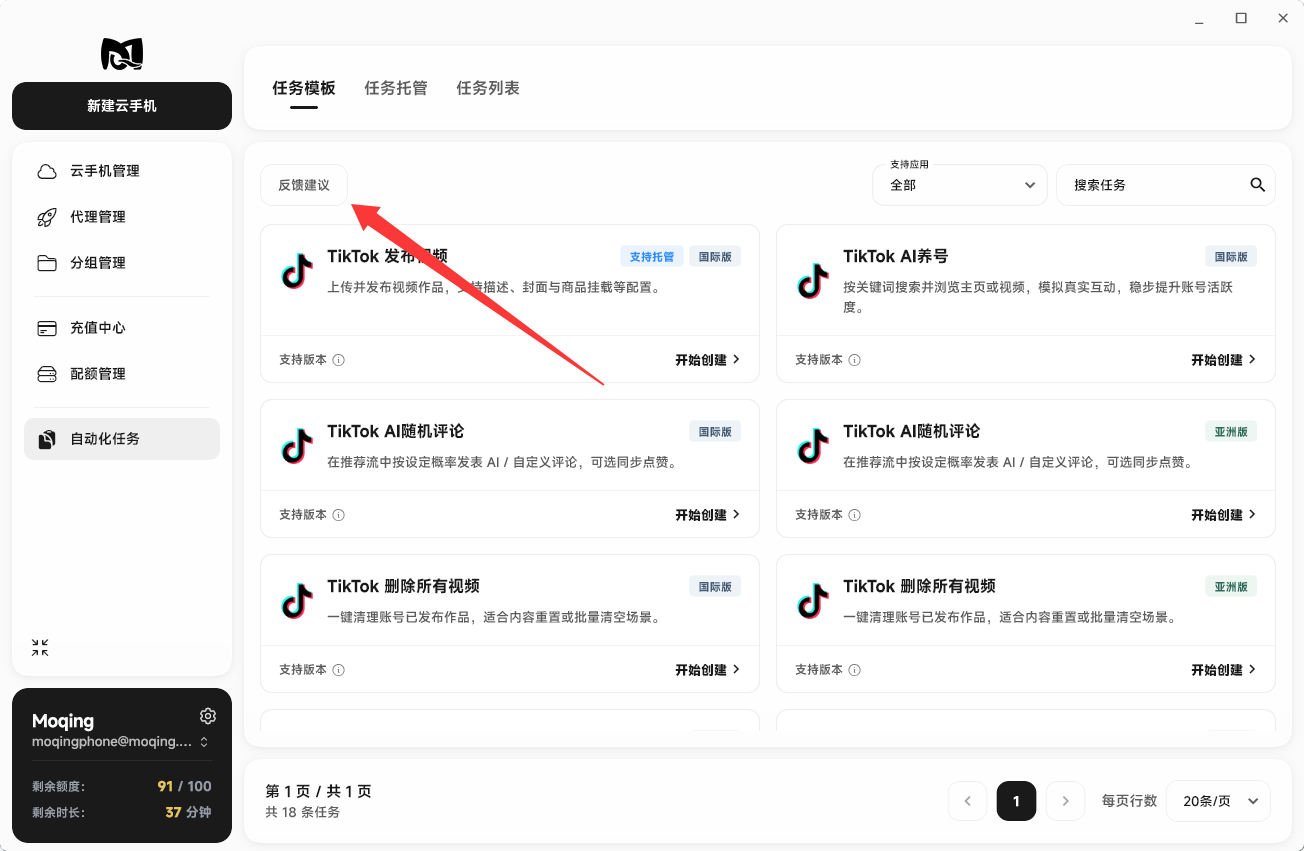
Task: Click the folder icon for 分组管理
Action: click(x=47, y=263)
